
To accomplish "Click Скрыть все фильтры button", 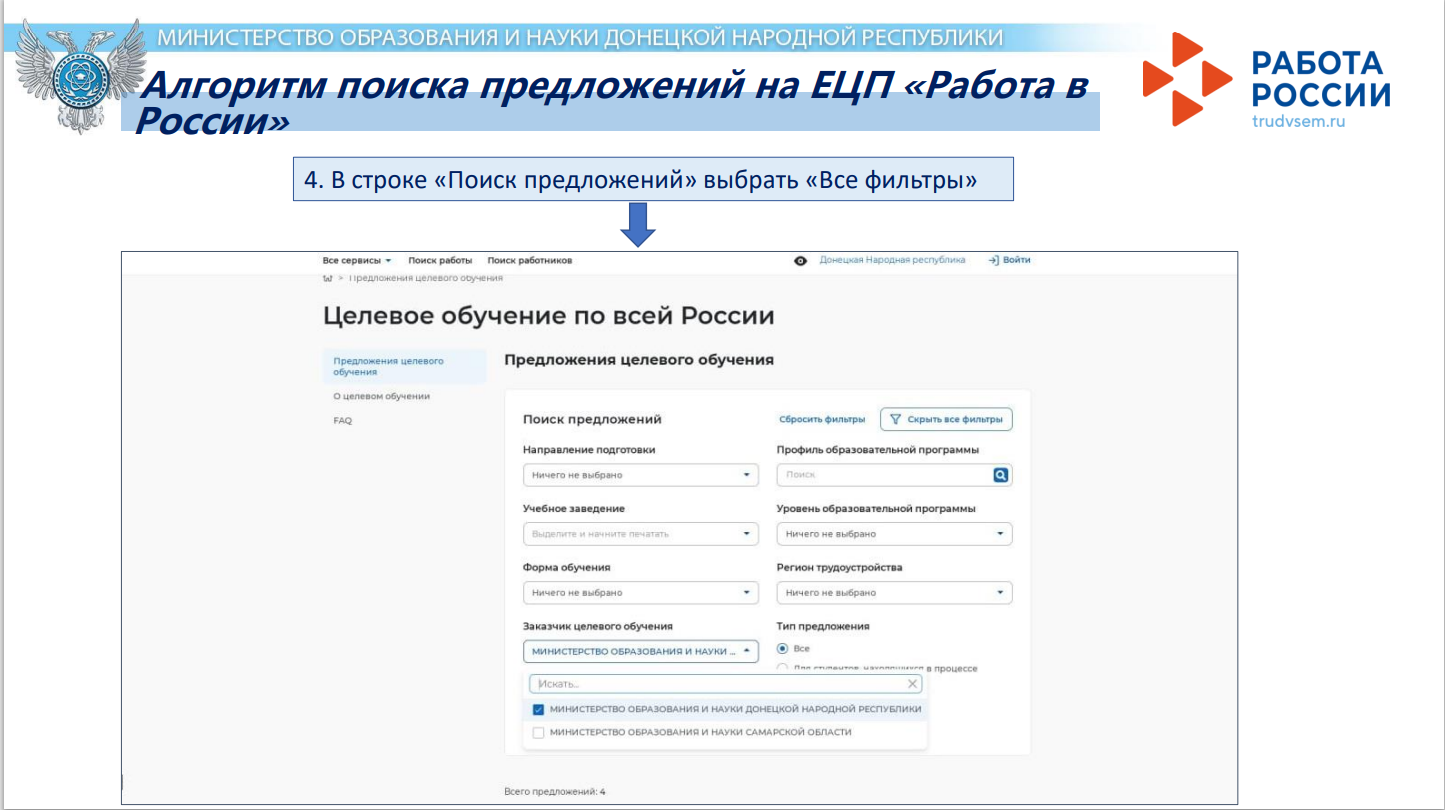I will (946, 419).
